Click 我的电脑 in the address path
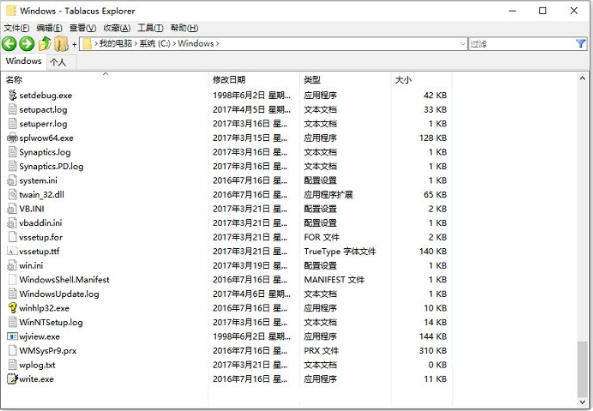 coord(115,44)
